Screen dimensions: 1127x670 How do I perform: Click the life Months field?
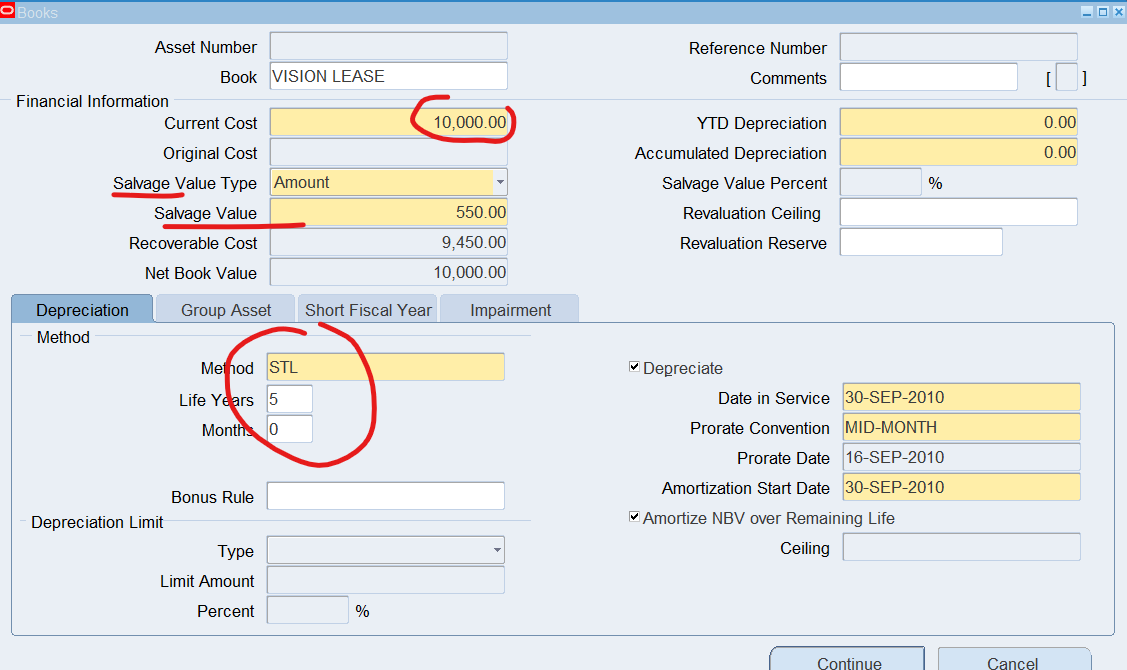pos(290,429)
